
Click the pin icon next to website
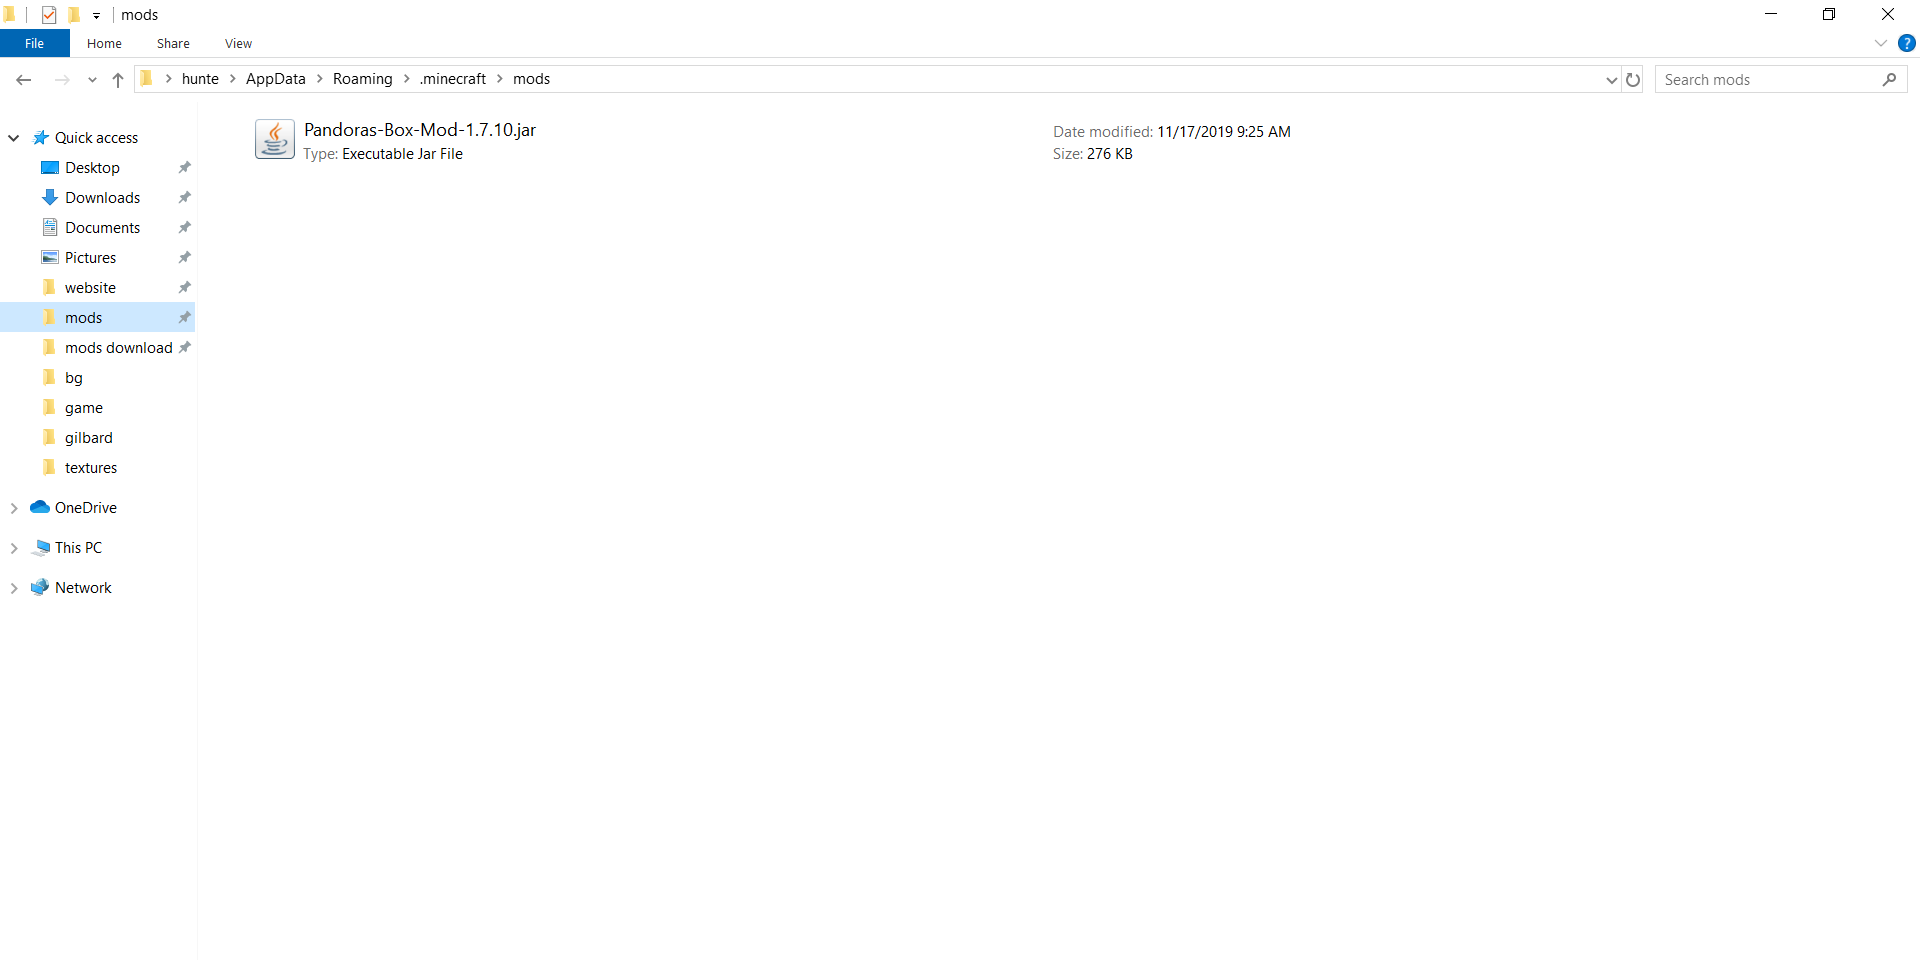coord(184,288)
